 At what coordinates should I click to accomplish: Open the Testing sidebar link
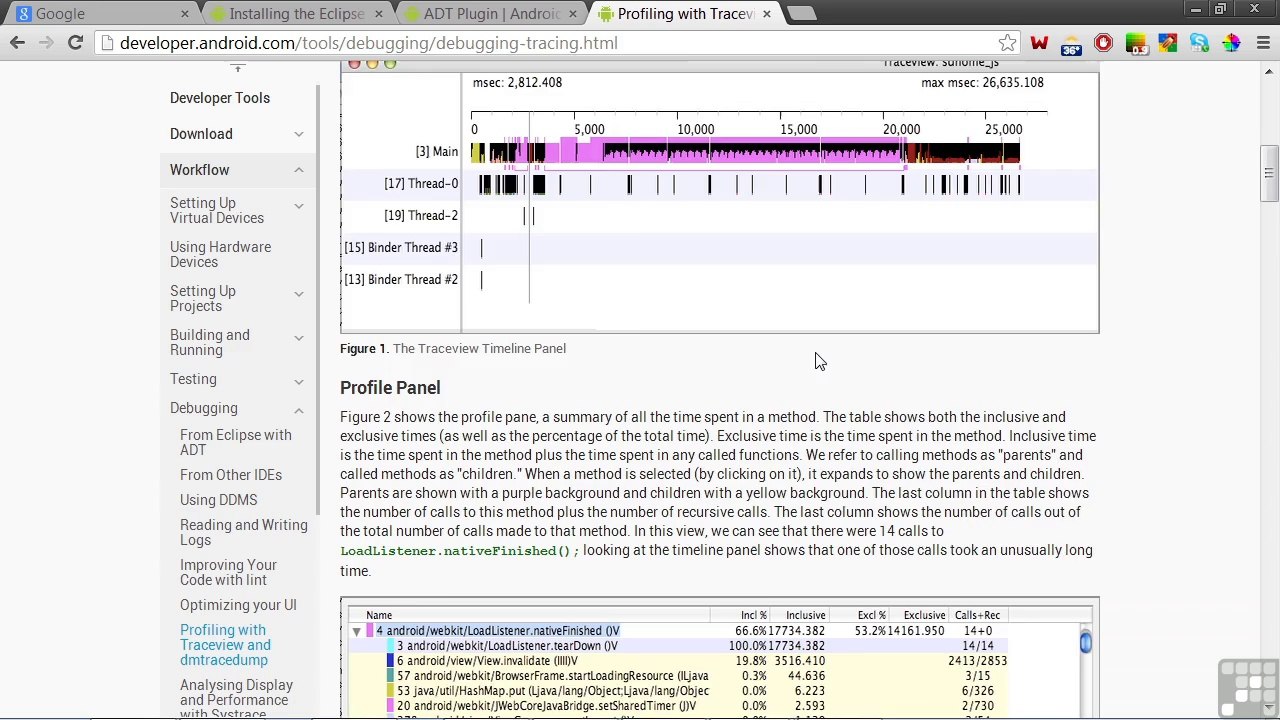pyautogui.click(x=193, y=379)
